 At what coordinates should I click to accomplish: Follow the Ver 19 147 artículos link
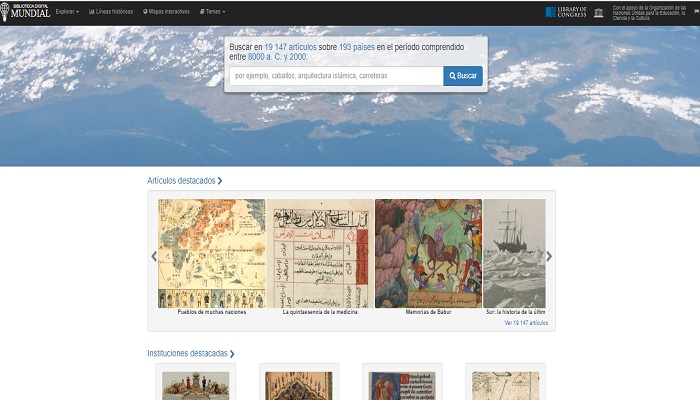[x=526, y=323]
